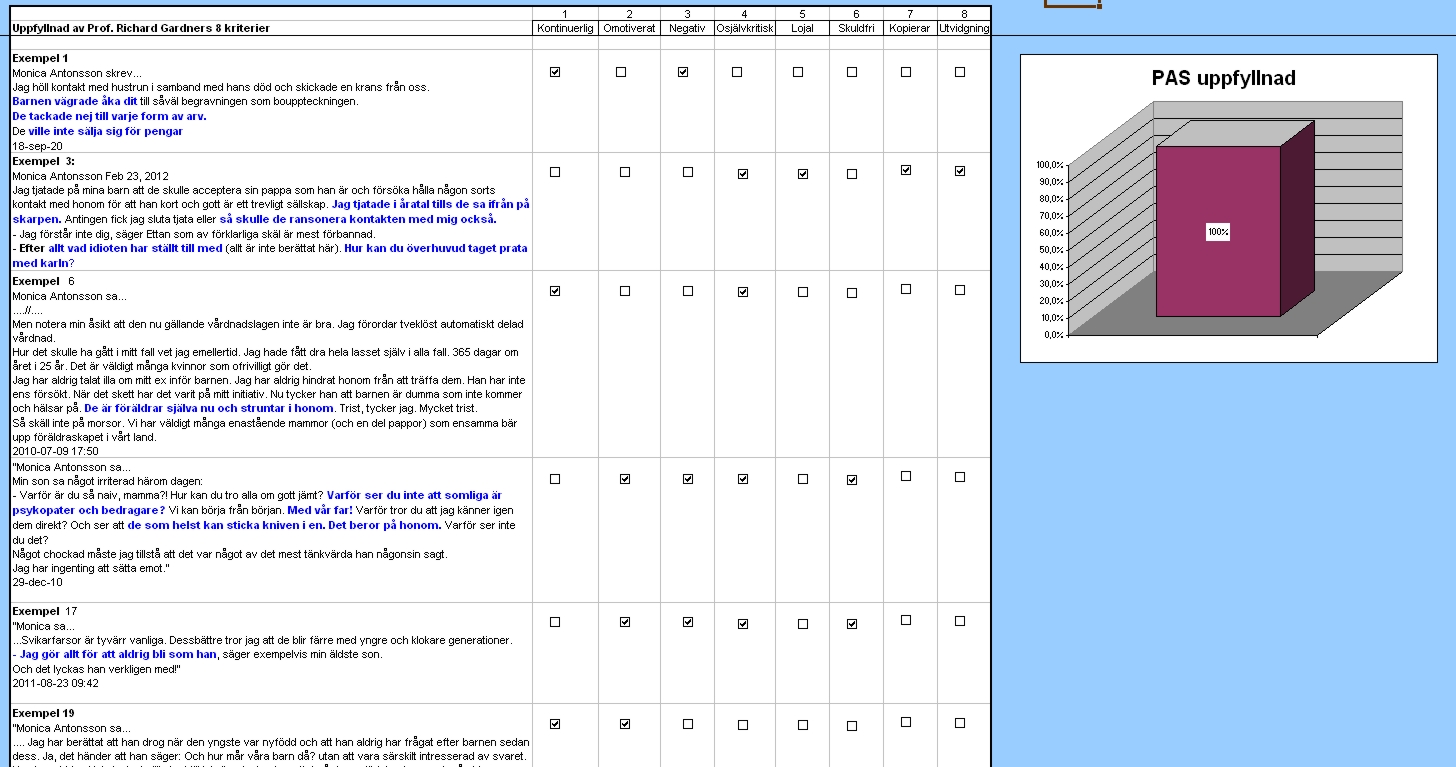Click the timestamp '2011-08-23 09:42'
This screenshot has width=1456, height=767.
55,682
